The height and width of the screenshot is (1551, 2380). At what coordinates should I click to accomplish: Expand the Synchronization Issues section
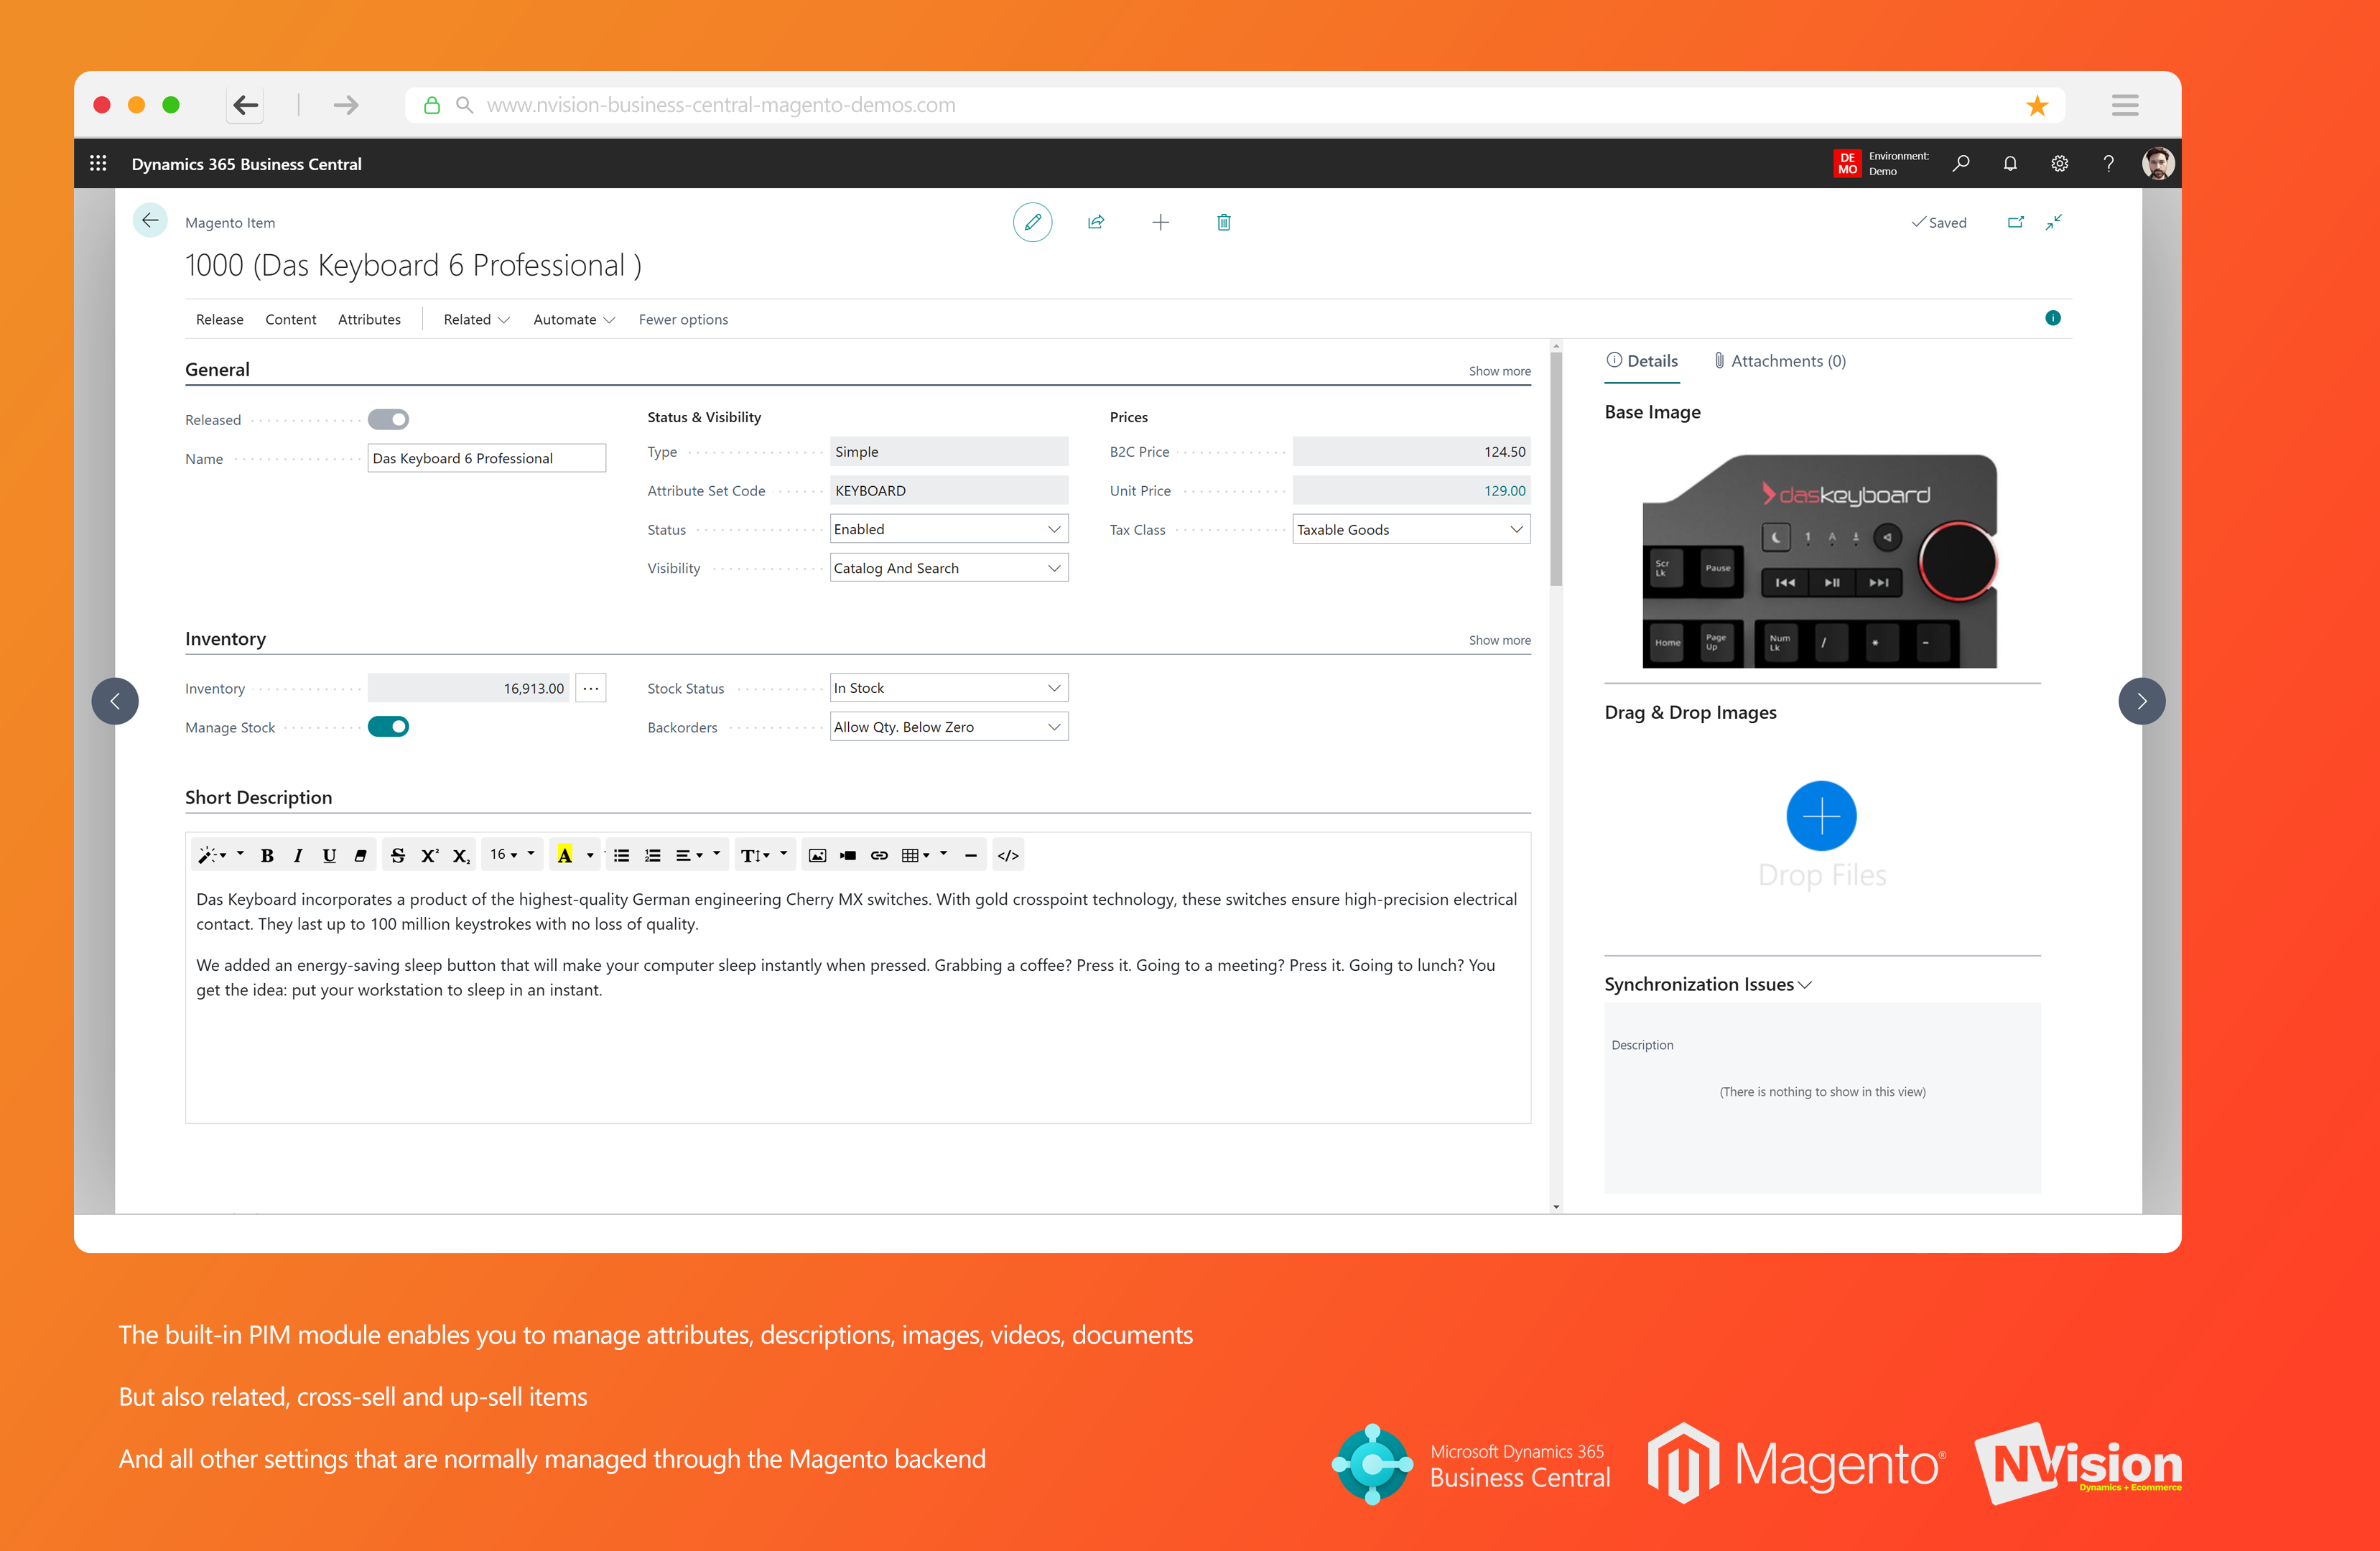click(x=1806, y=984)
